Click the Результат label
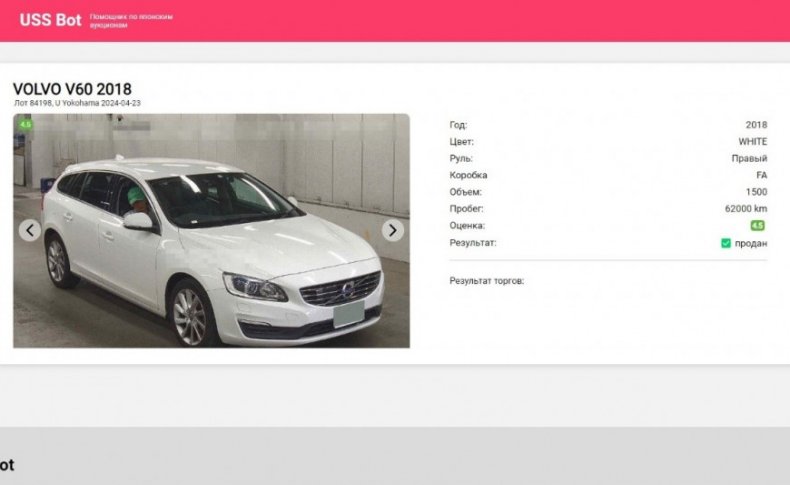The width and height of the screenshot is (790, 485). click(473, 243)
